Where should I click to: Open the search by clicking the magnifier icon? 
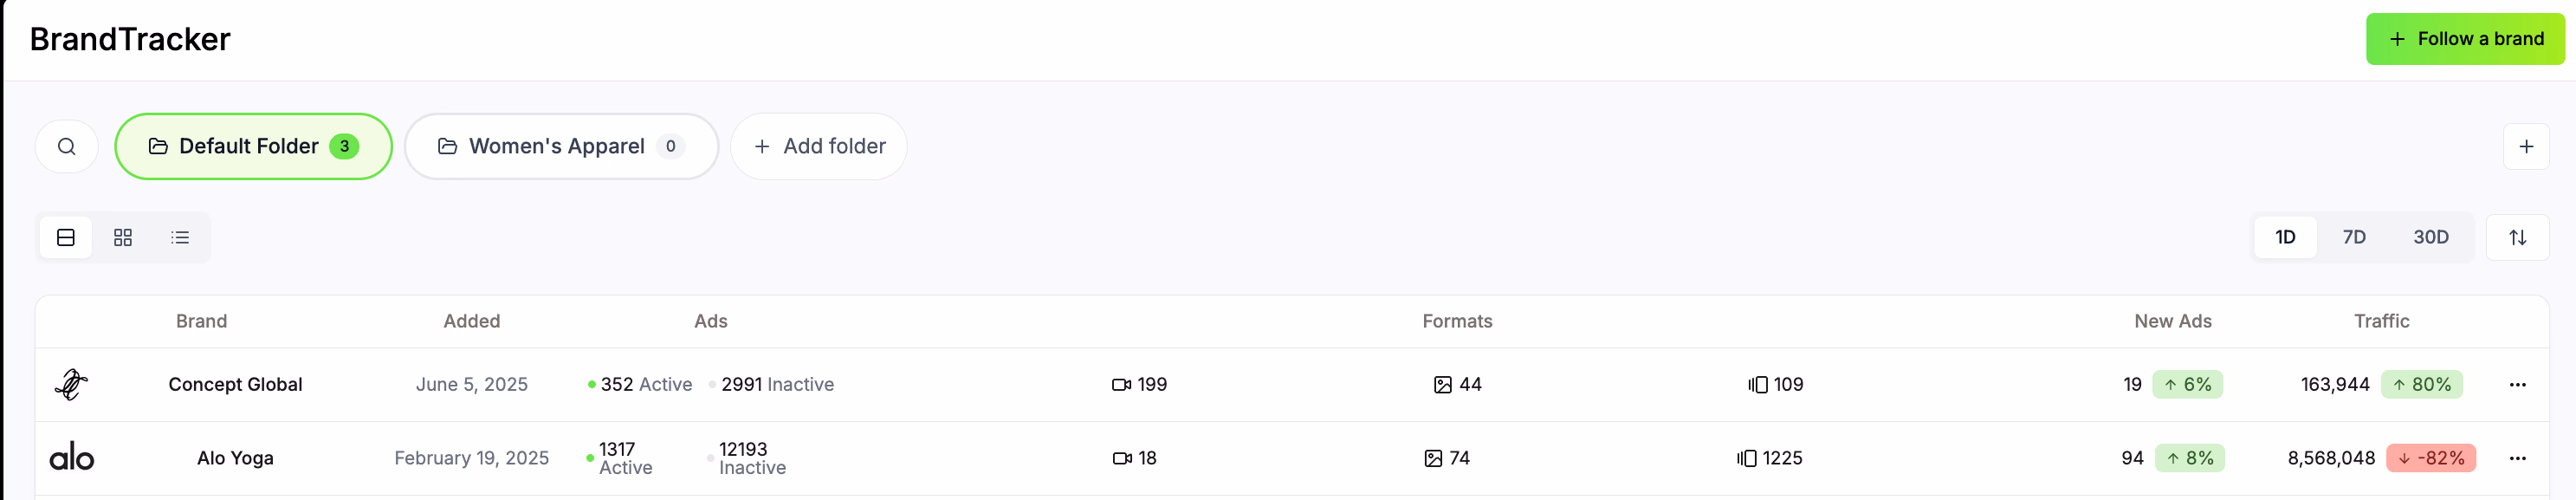[x=66, y=146]
